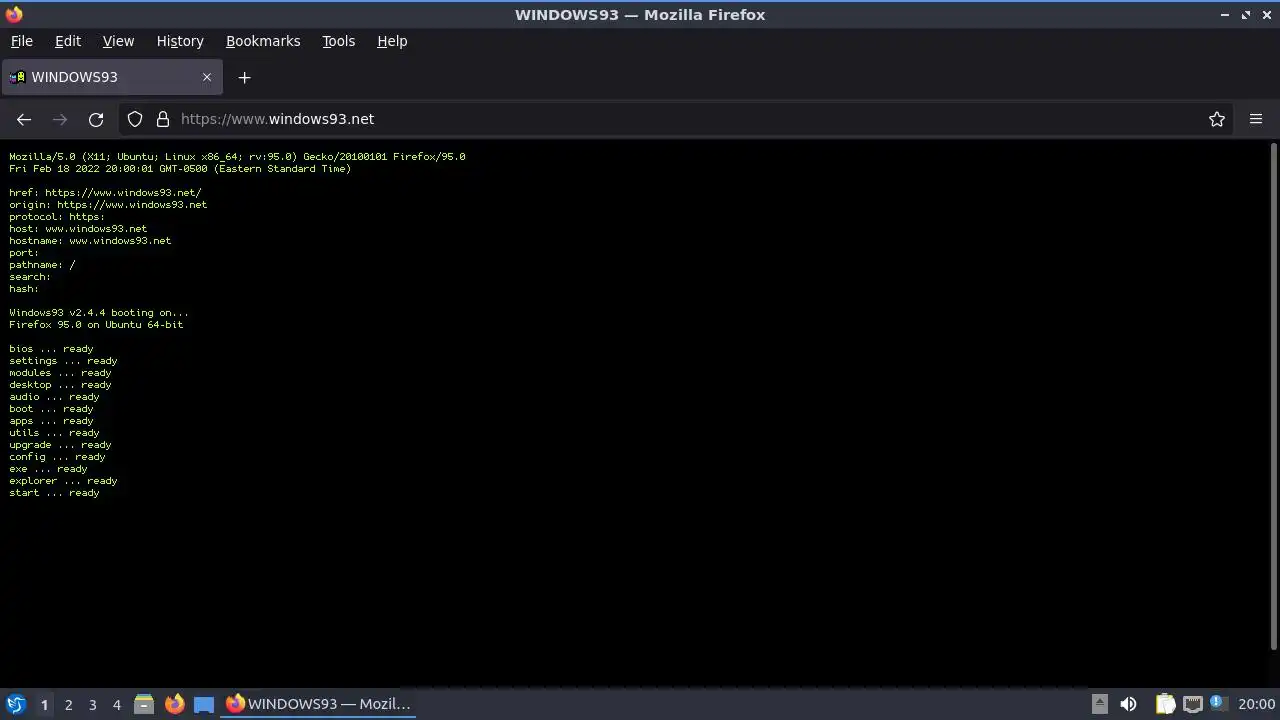Bookmark this page with the star
The image size is (1280, 720).
click(1217, 119)
